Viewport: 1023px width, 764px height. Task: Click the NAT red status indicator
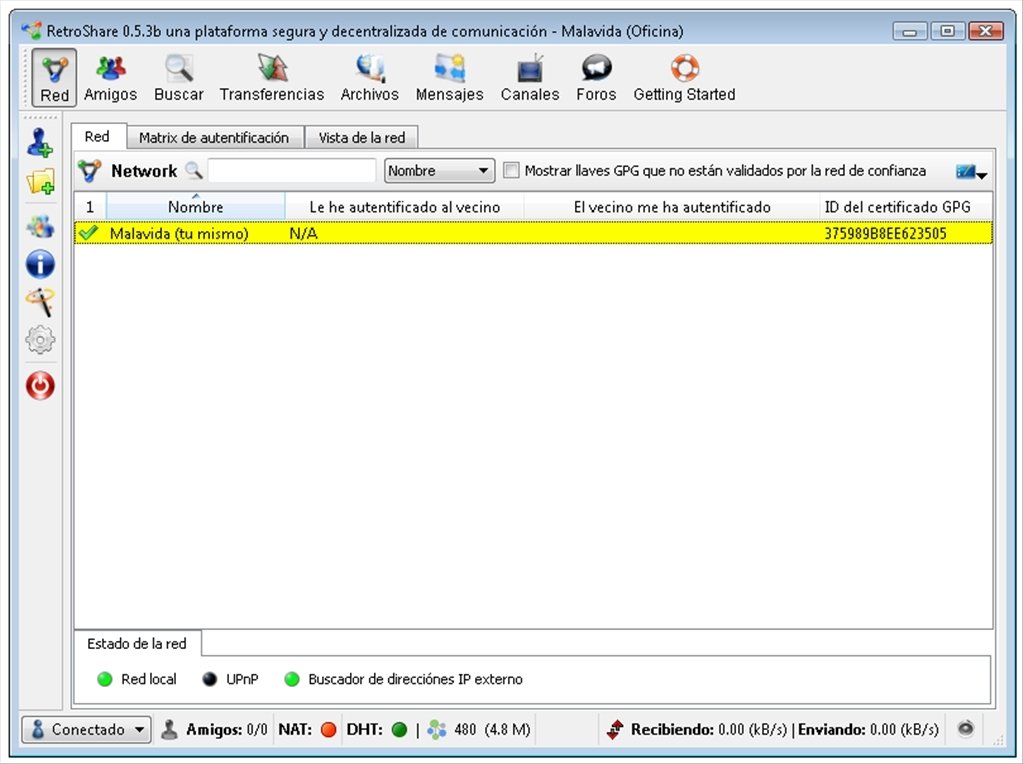329,729
